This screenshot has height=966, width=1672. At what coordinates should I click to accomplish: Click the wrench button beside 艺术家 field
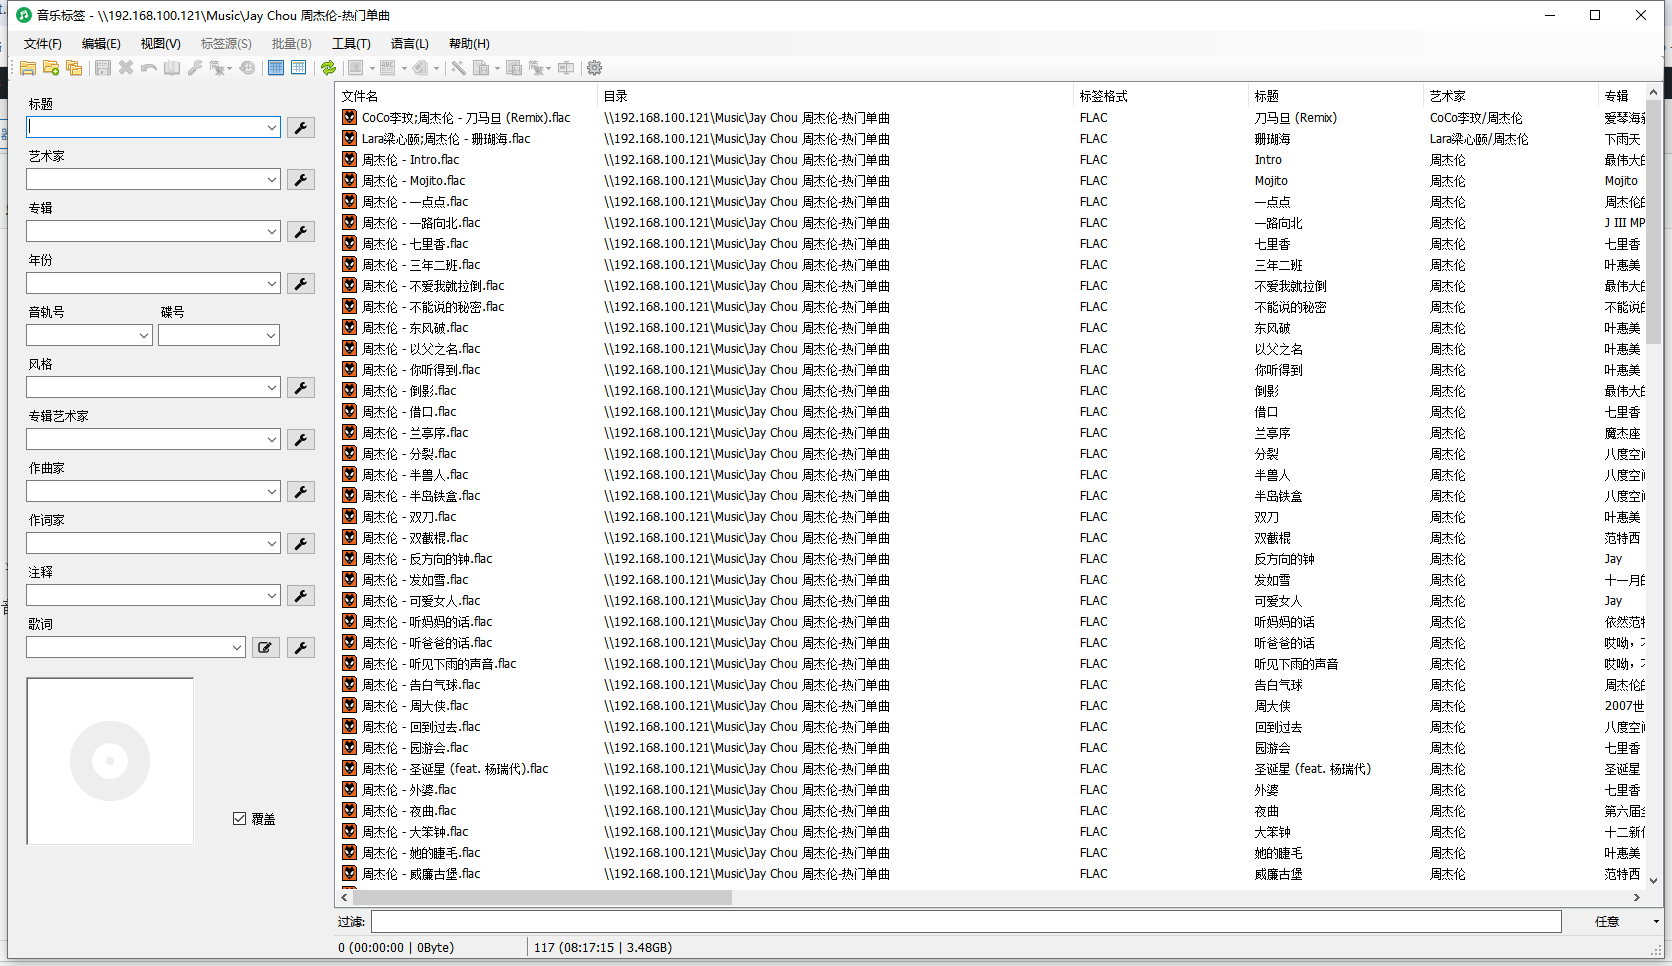tap(301, 179)
